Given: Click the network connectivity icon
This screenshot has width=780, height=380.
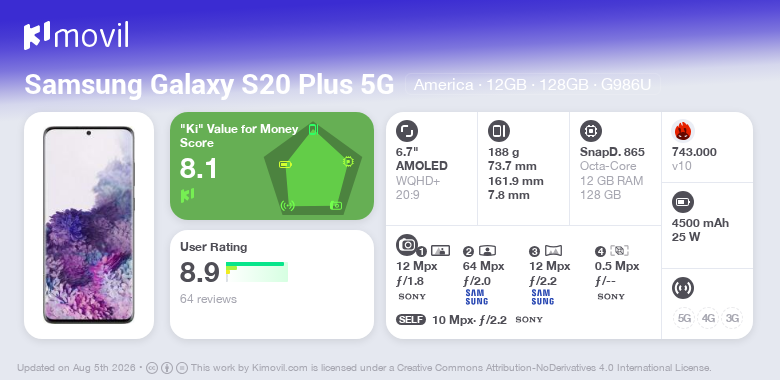Looking at the screenshot, I should [x=683, y=288].
